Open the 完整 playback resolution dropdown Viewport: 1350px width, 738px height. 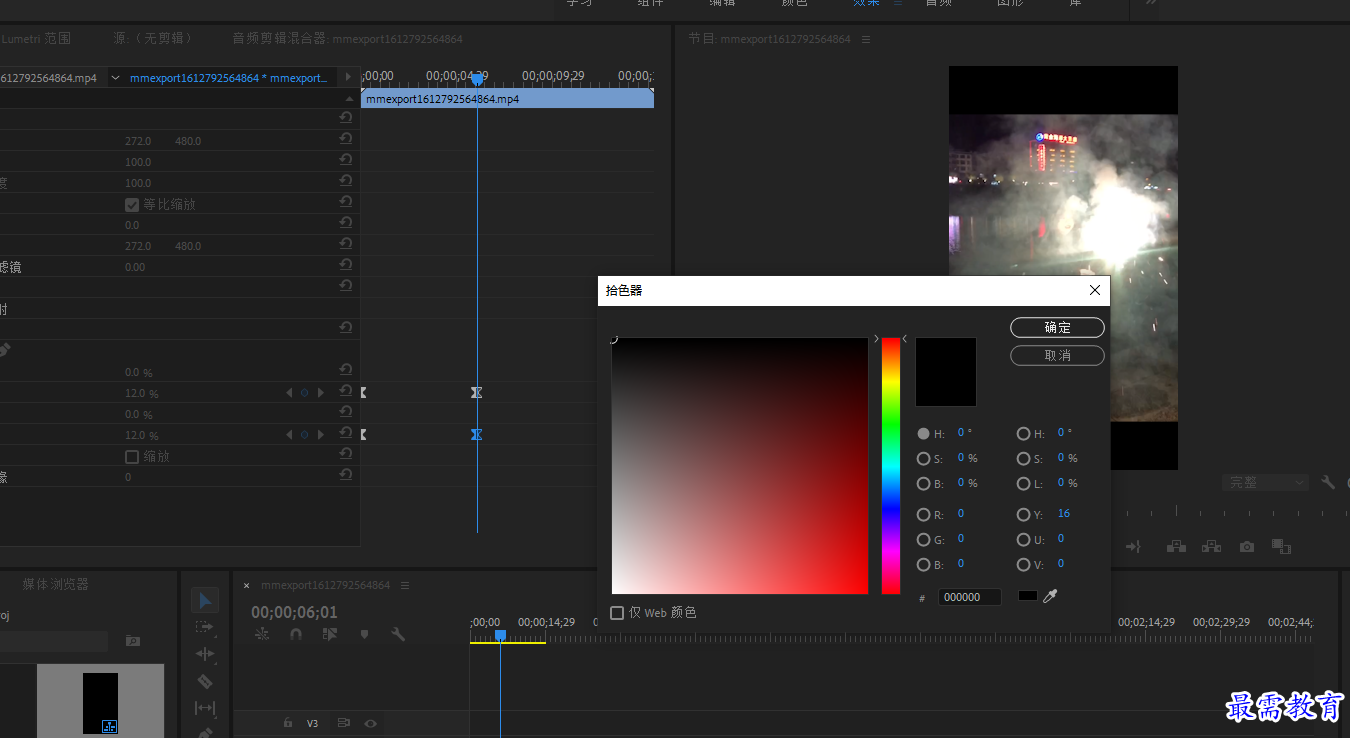pos(1265,482)
